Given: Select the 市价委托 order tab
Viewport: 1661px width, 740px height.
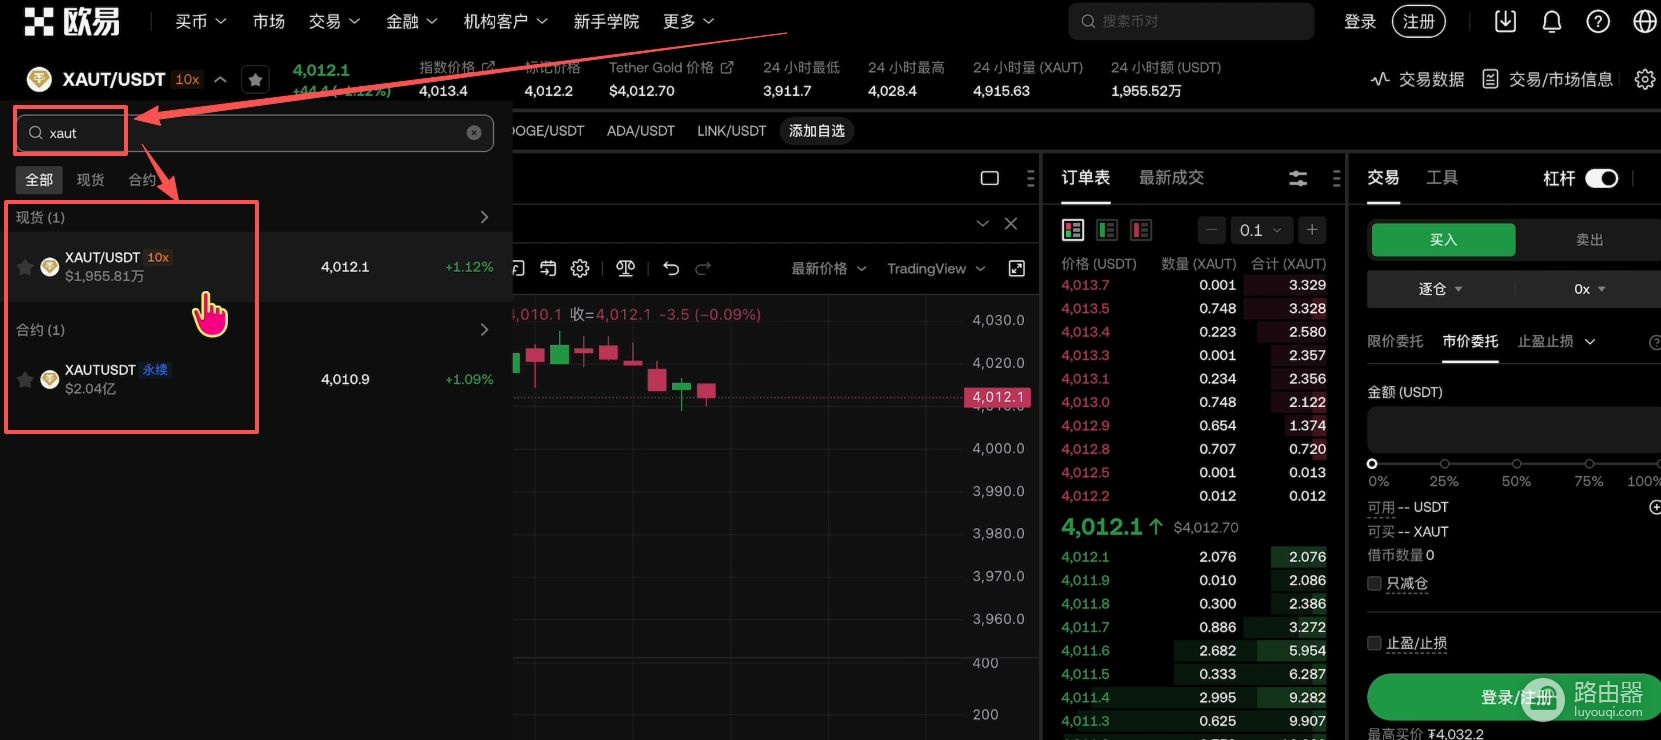Looking at the screenshot, I should point(1470,341).
